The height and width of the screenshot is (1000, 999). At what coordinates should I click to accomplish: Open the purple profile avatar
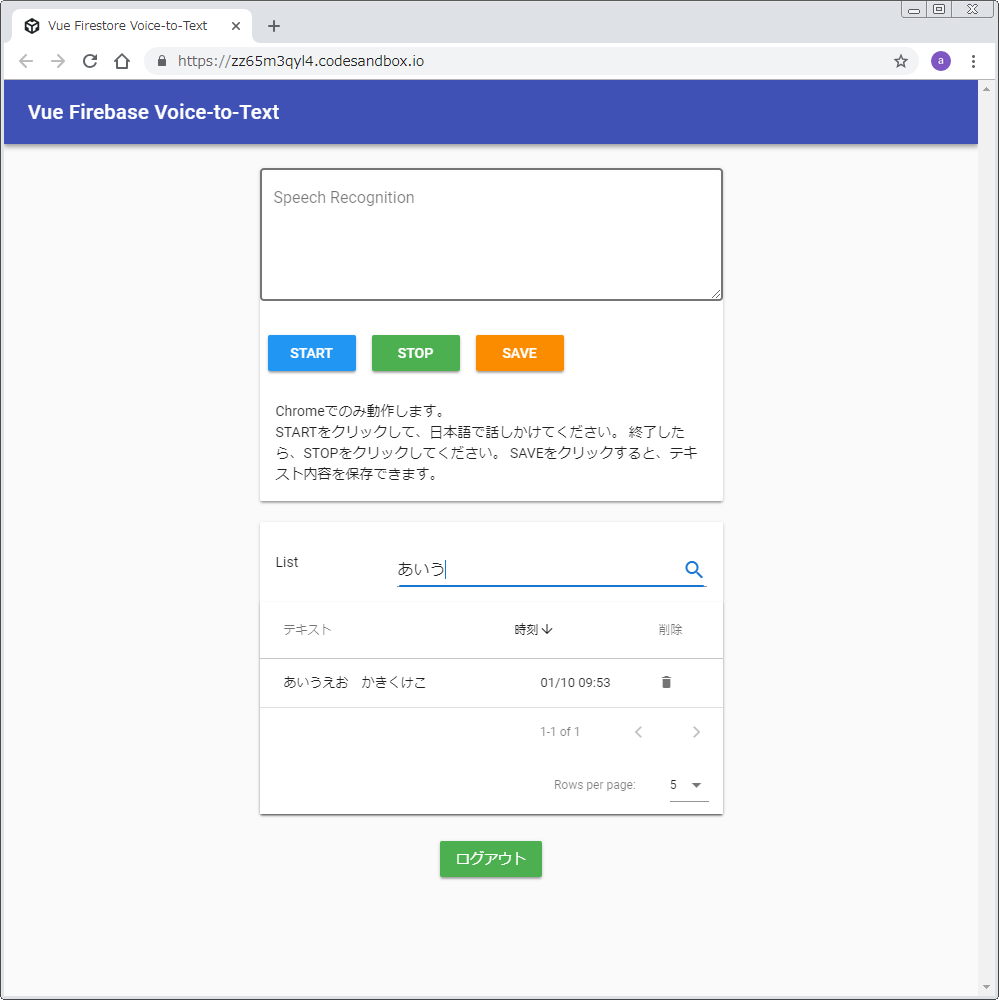coord(940,61)
